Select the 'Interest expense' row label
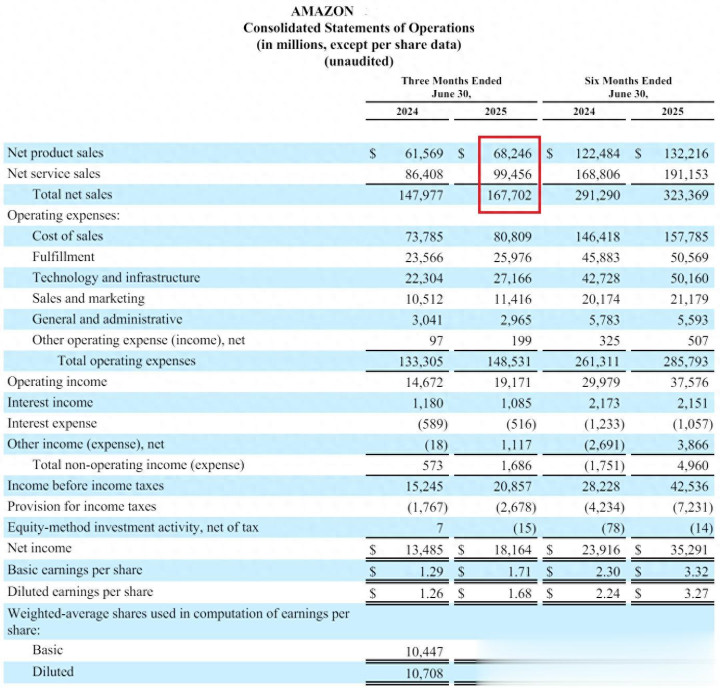The width and height of the screenshot is (720, 688). click(x=52, y=423)
